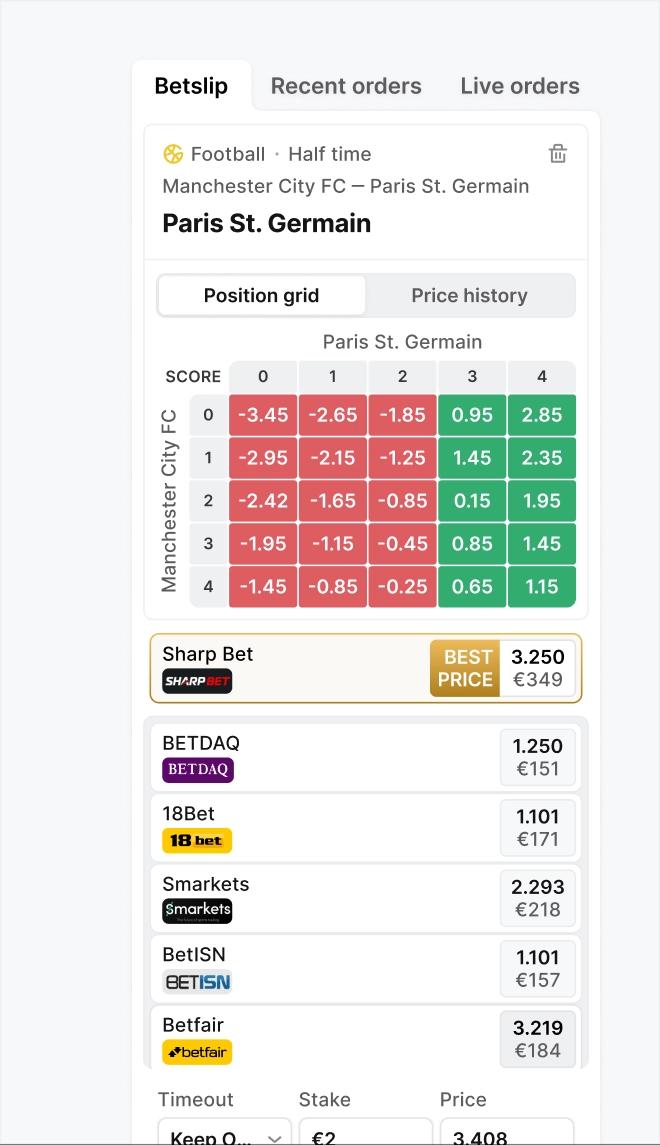Click the Smarkets bookmaker logo
660x1145 pixels.
tap(197, 911)
